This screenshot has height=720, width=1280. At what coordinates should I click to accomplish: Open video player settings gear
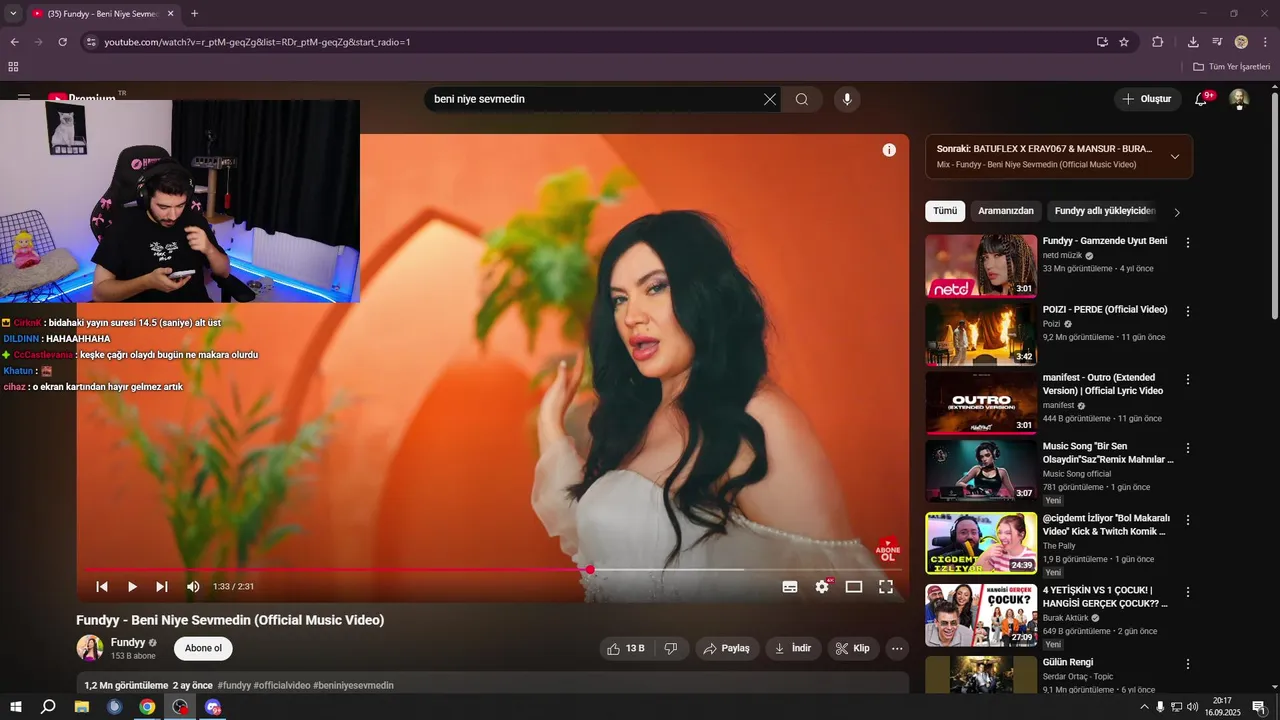(x=822, y=587)
